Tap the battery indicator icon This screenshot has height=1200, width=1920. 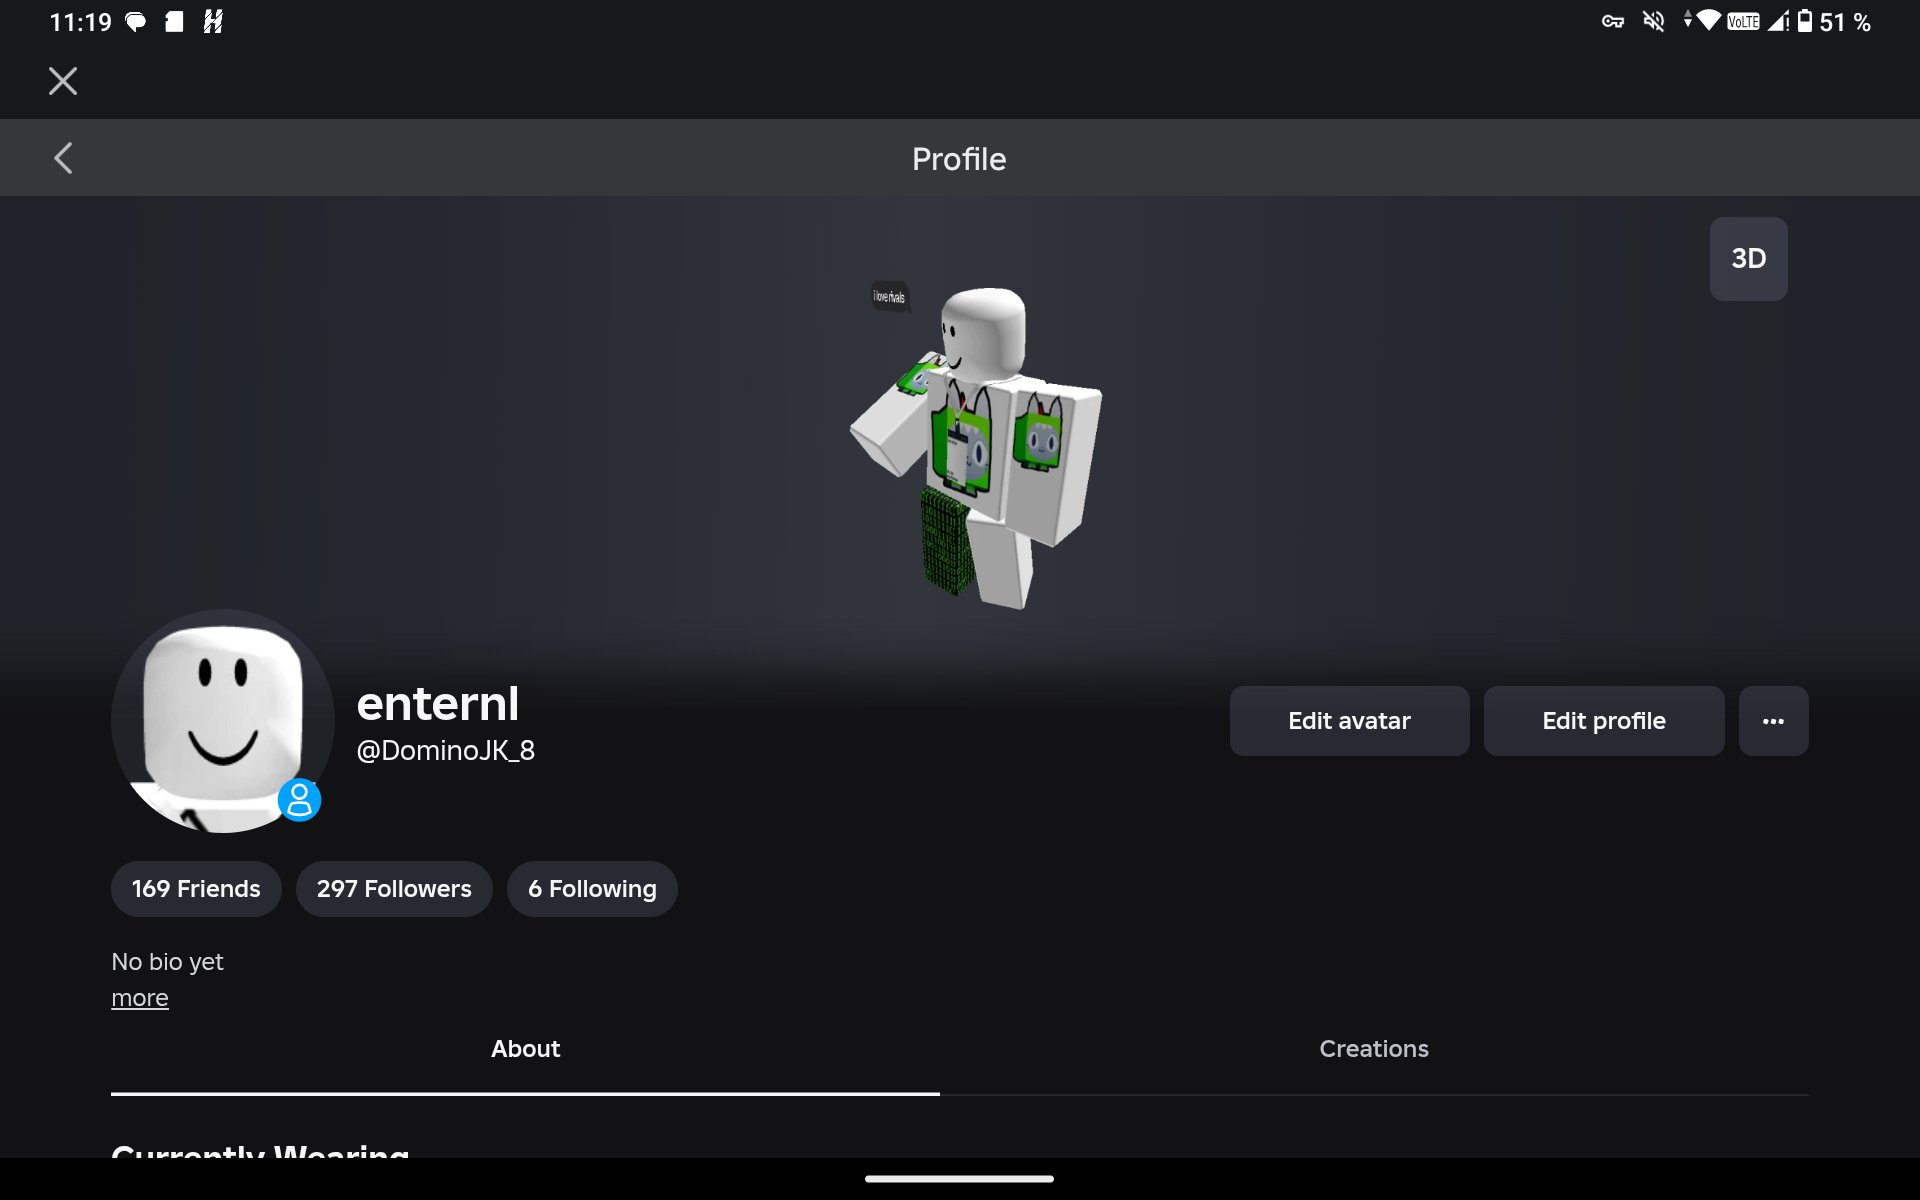[1805, 21]
